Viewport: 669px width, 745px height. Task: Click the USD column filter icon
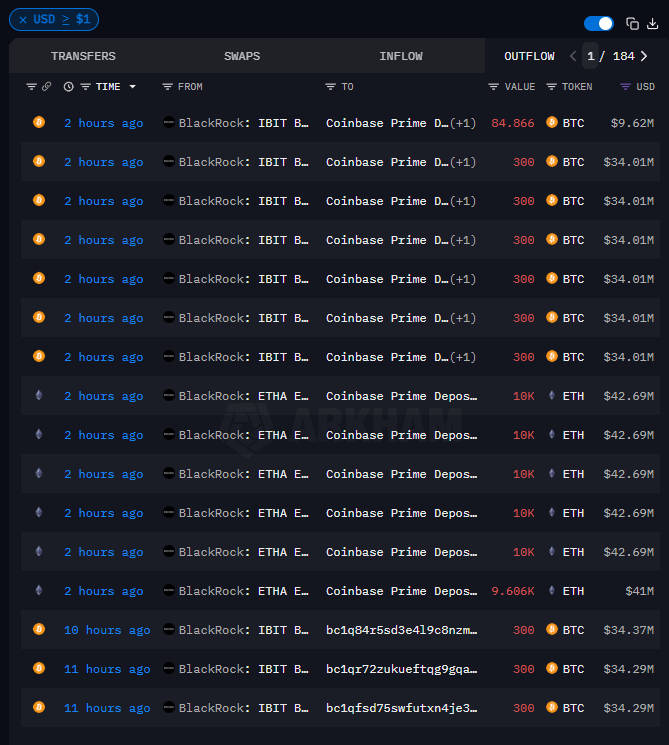tap(626, 87)
